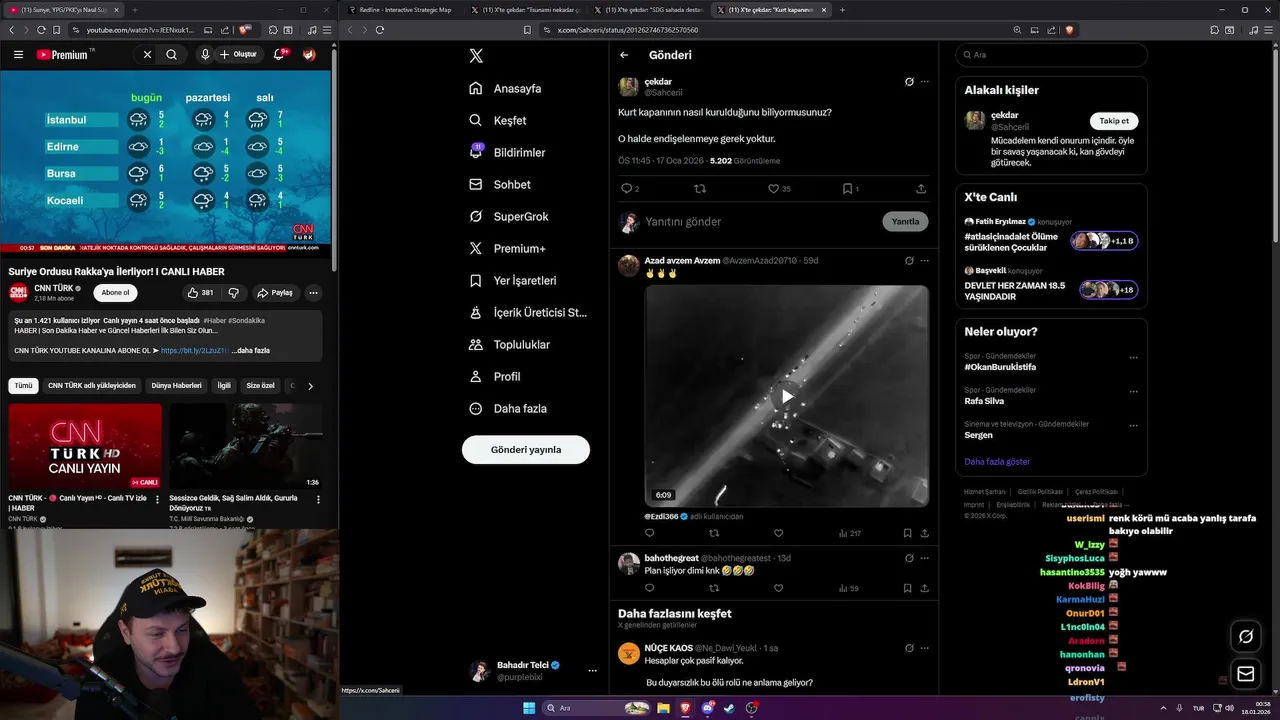Screen dimensions: 1280x720
Task: Open Keşfet (Explore) in the X sidebar
Action: [497, 120]
